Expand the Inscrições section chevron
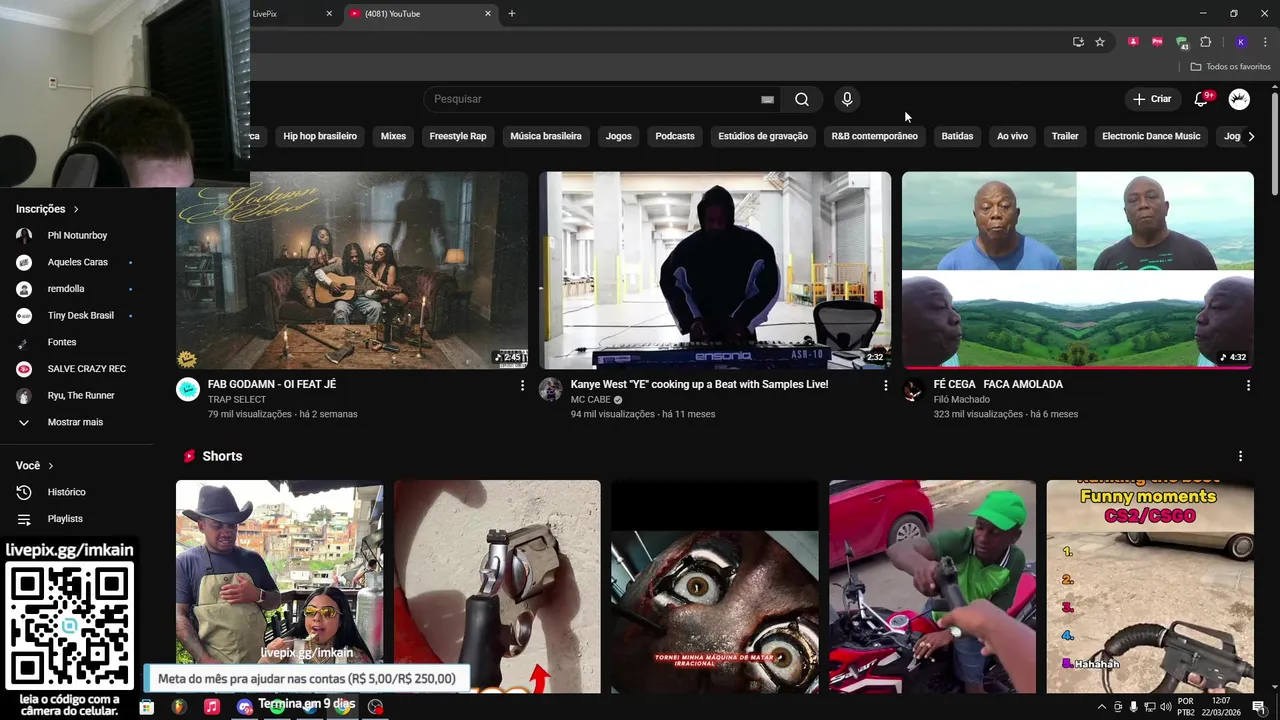1280x720 pixels. pos(76,209)
